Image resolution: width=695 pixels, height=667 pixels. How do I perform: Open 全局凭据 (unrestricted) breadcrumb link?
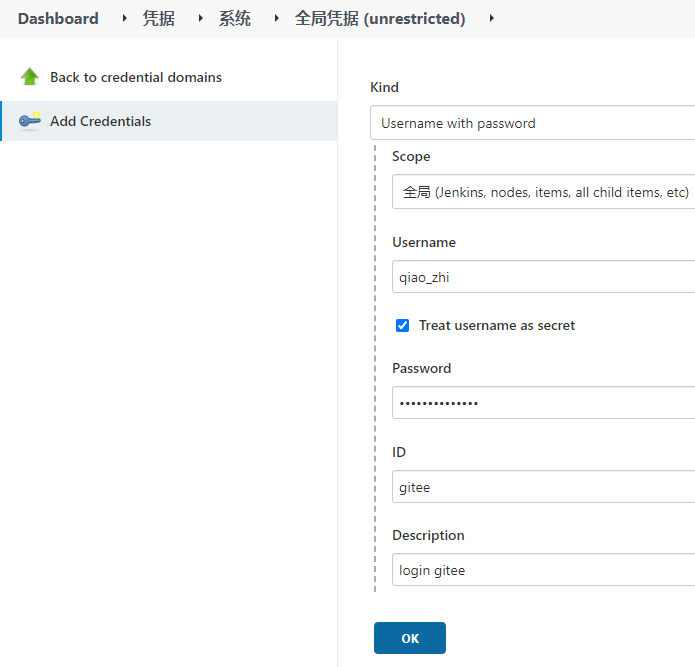pyautogui.click(x=380, y=18)
